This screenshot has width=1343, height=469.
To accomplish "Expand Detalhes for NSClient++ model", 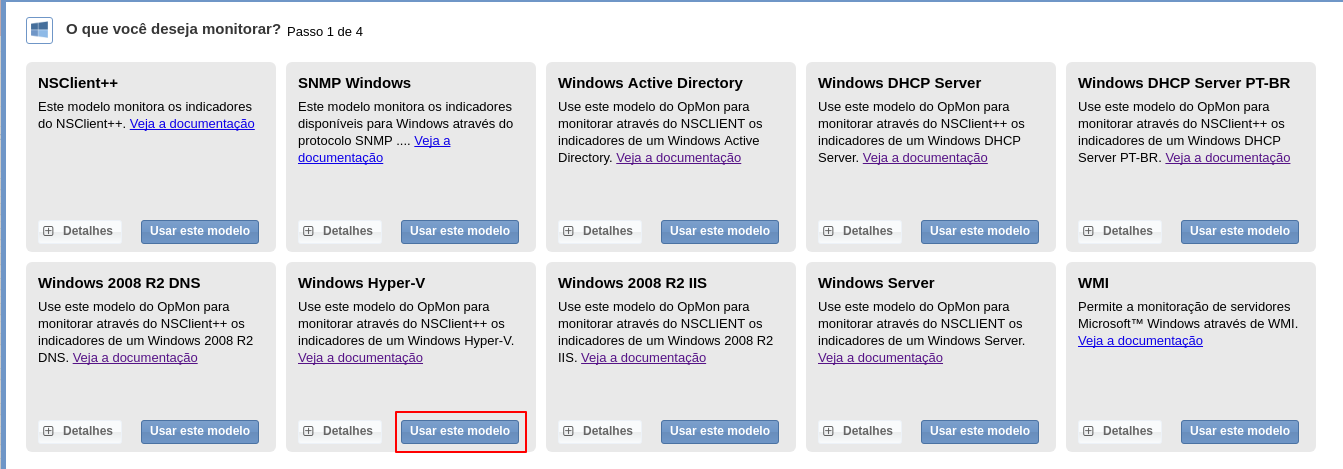I will (x=80, y=231).
